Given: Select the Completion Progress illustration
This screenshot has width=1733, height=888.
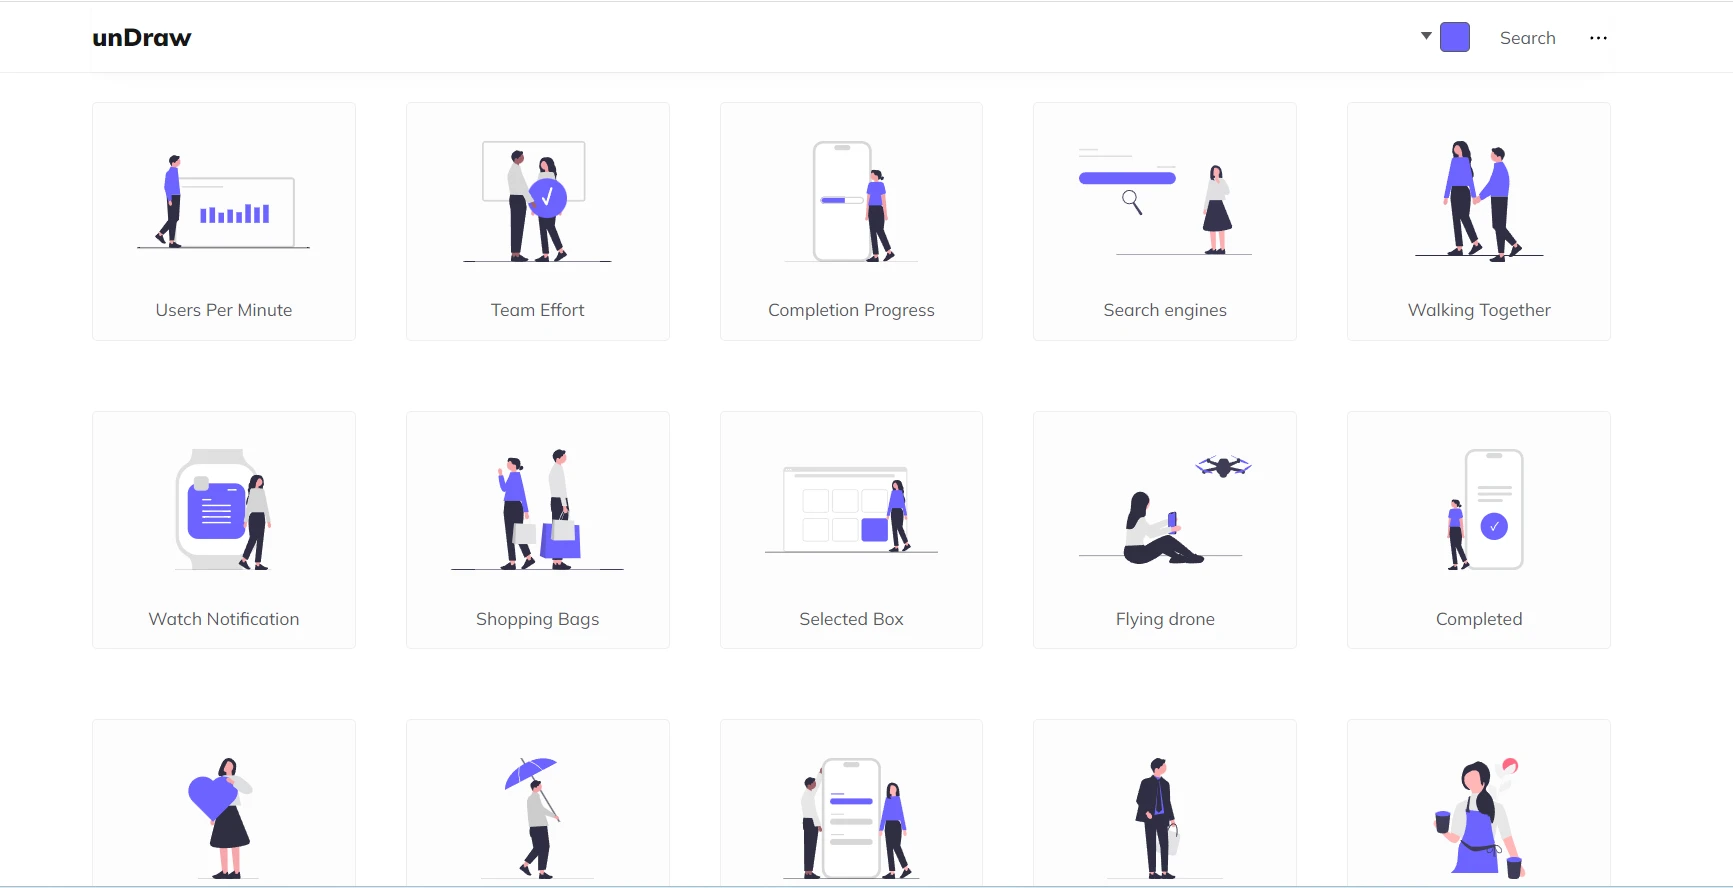Looking at the screenshot, I should point(851,221).
